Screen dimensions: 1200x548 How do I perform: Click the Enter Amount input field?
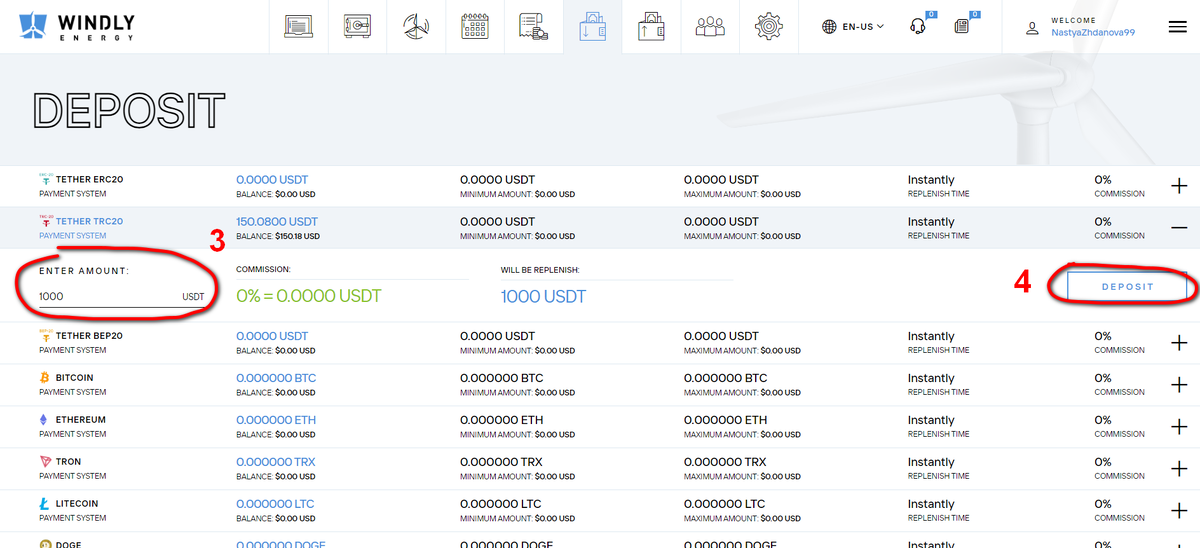122,297
